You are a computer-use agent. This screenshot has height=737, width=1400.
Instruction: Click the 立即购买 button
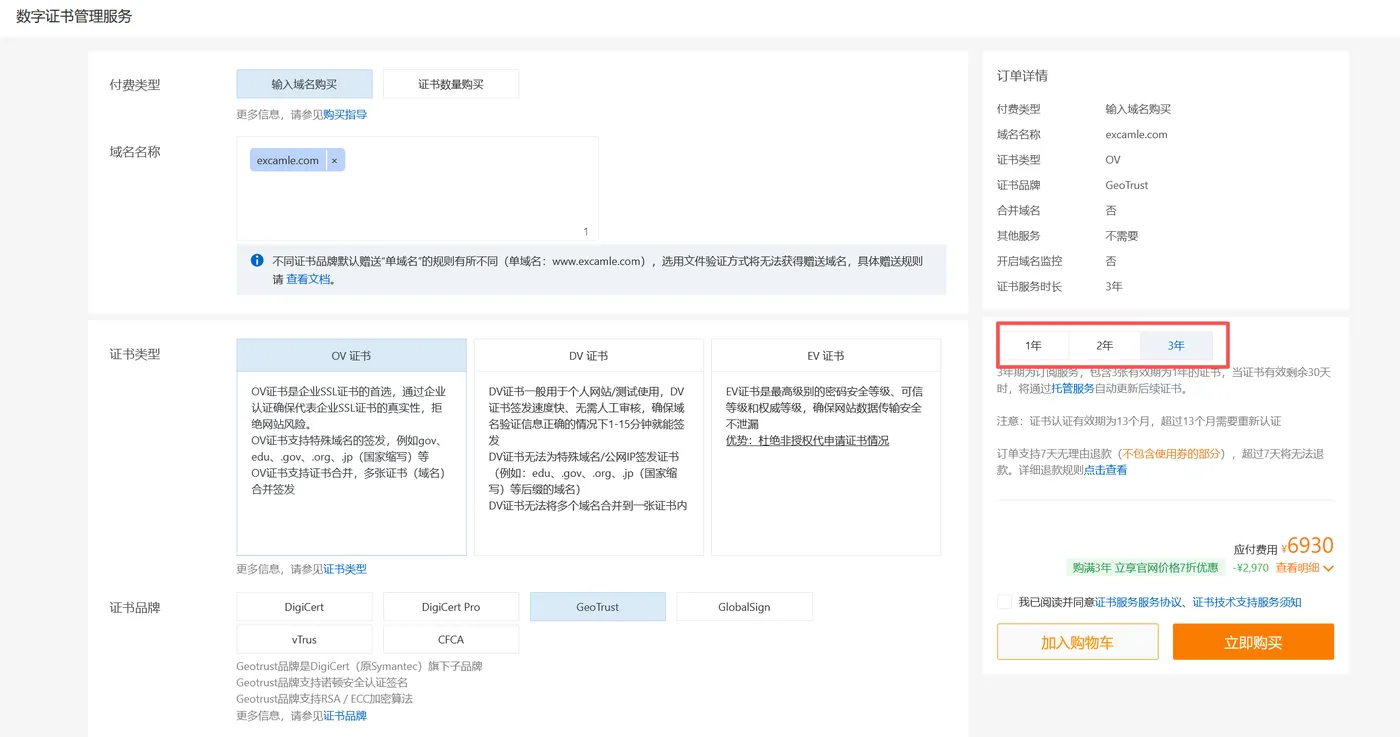[x=1253, y=642]
